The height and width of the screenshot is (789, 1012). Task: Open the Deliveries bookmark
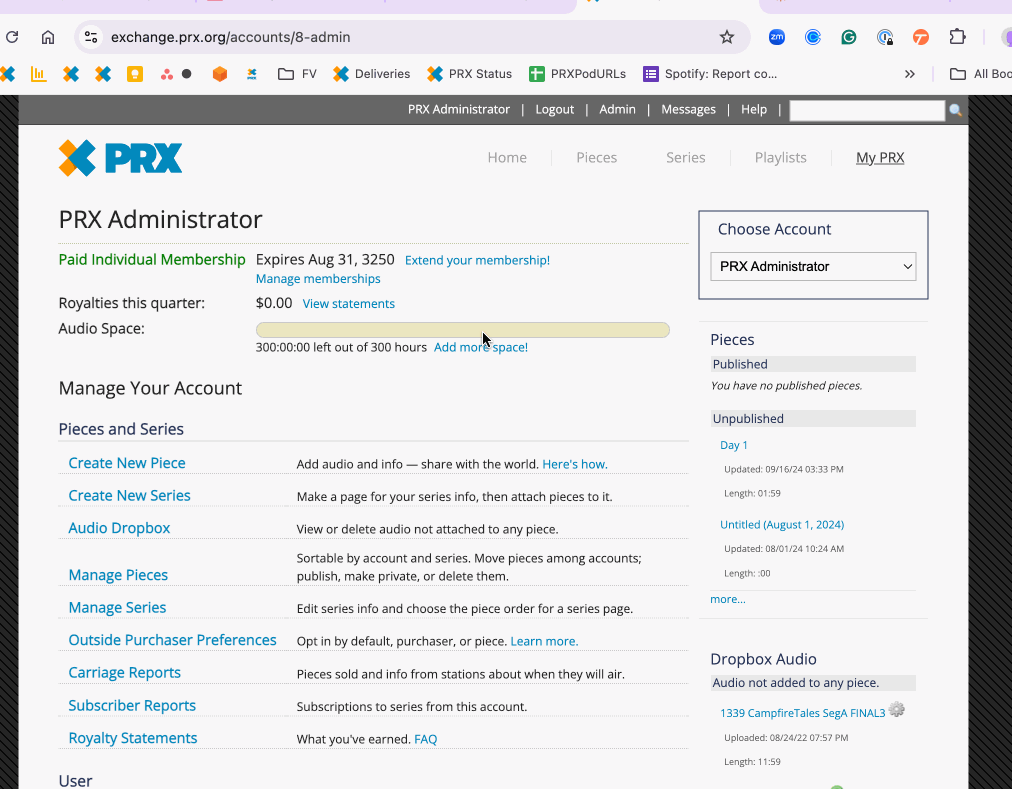click(x=371, y=74)
